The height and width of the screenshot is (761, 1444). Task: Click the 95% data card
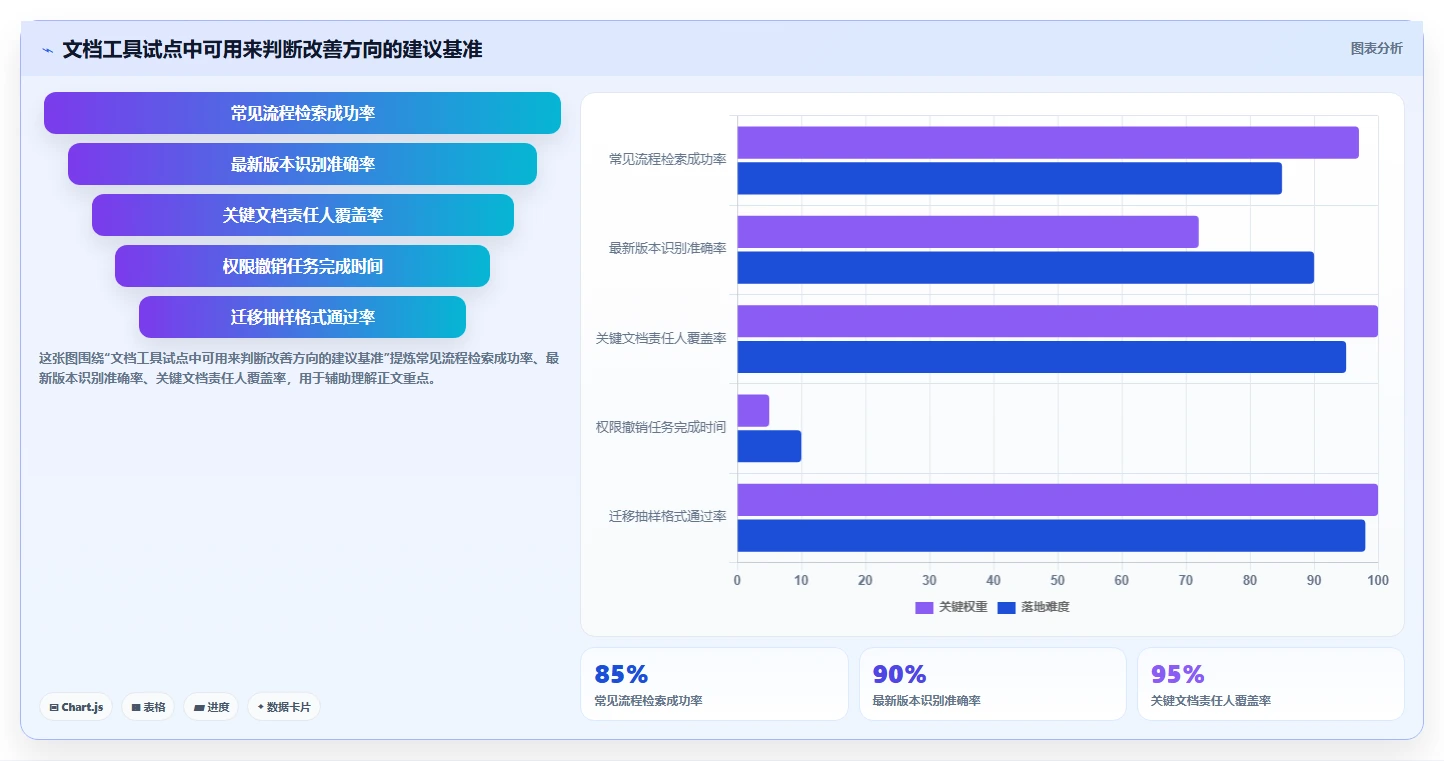(1270, 684)
